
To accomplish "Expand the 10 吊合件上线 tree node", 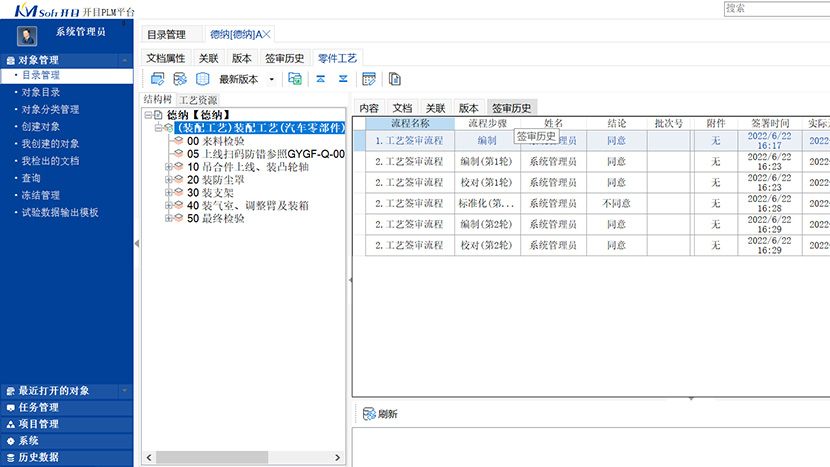I will (169, 167).
